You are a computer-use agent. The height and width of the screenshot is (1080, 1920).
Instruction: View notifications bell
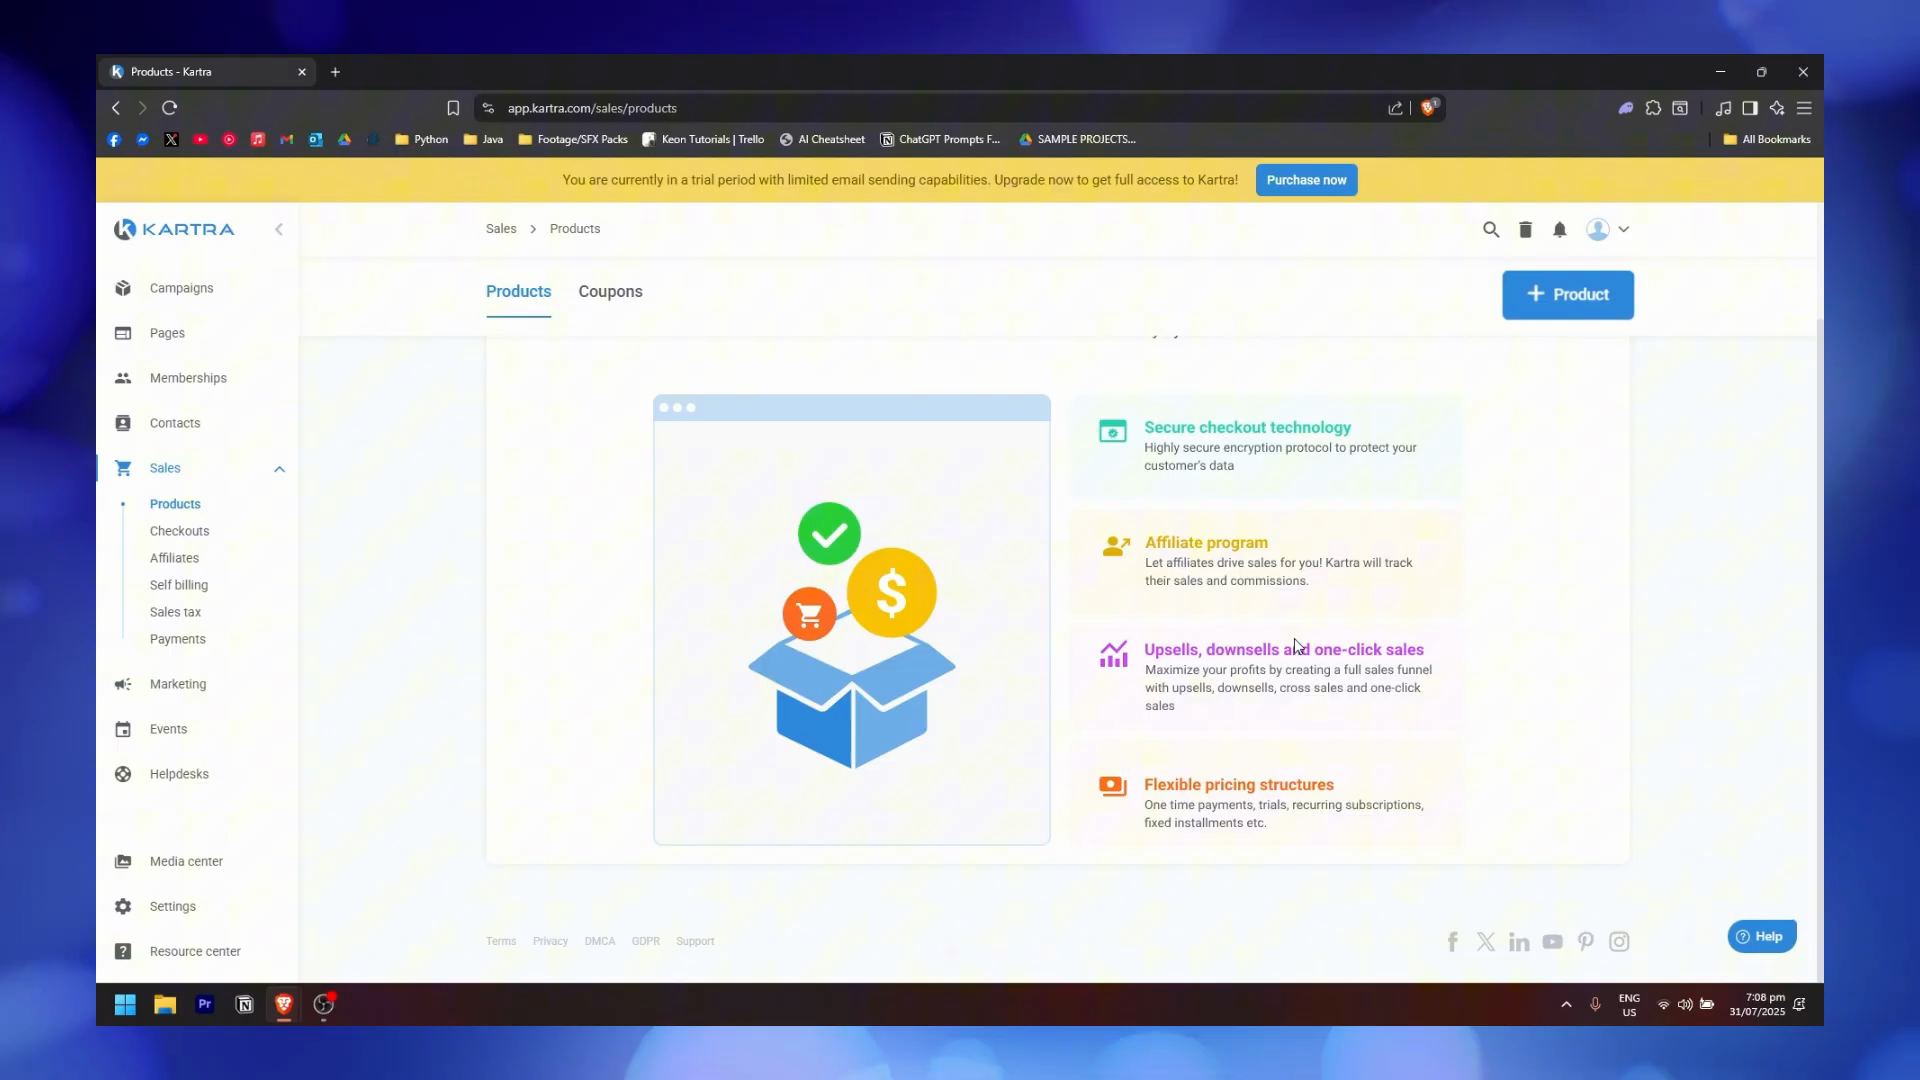tap(1559, 230)
